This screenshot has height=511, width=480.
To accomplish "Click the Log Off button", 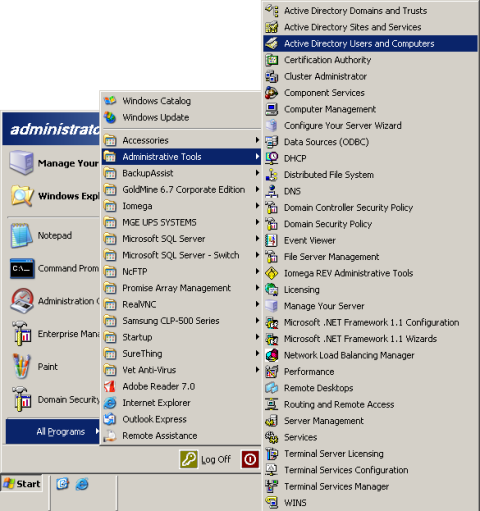I will pos(205,459).
